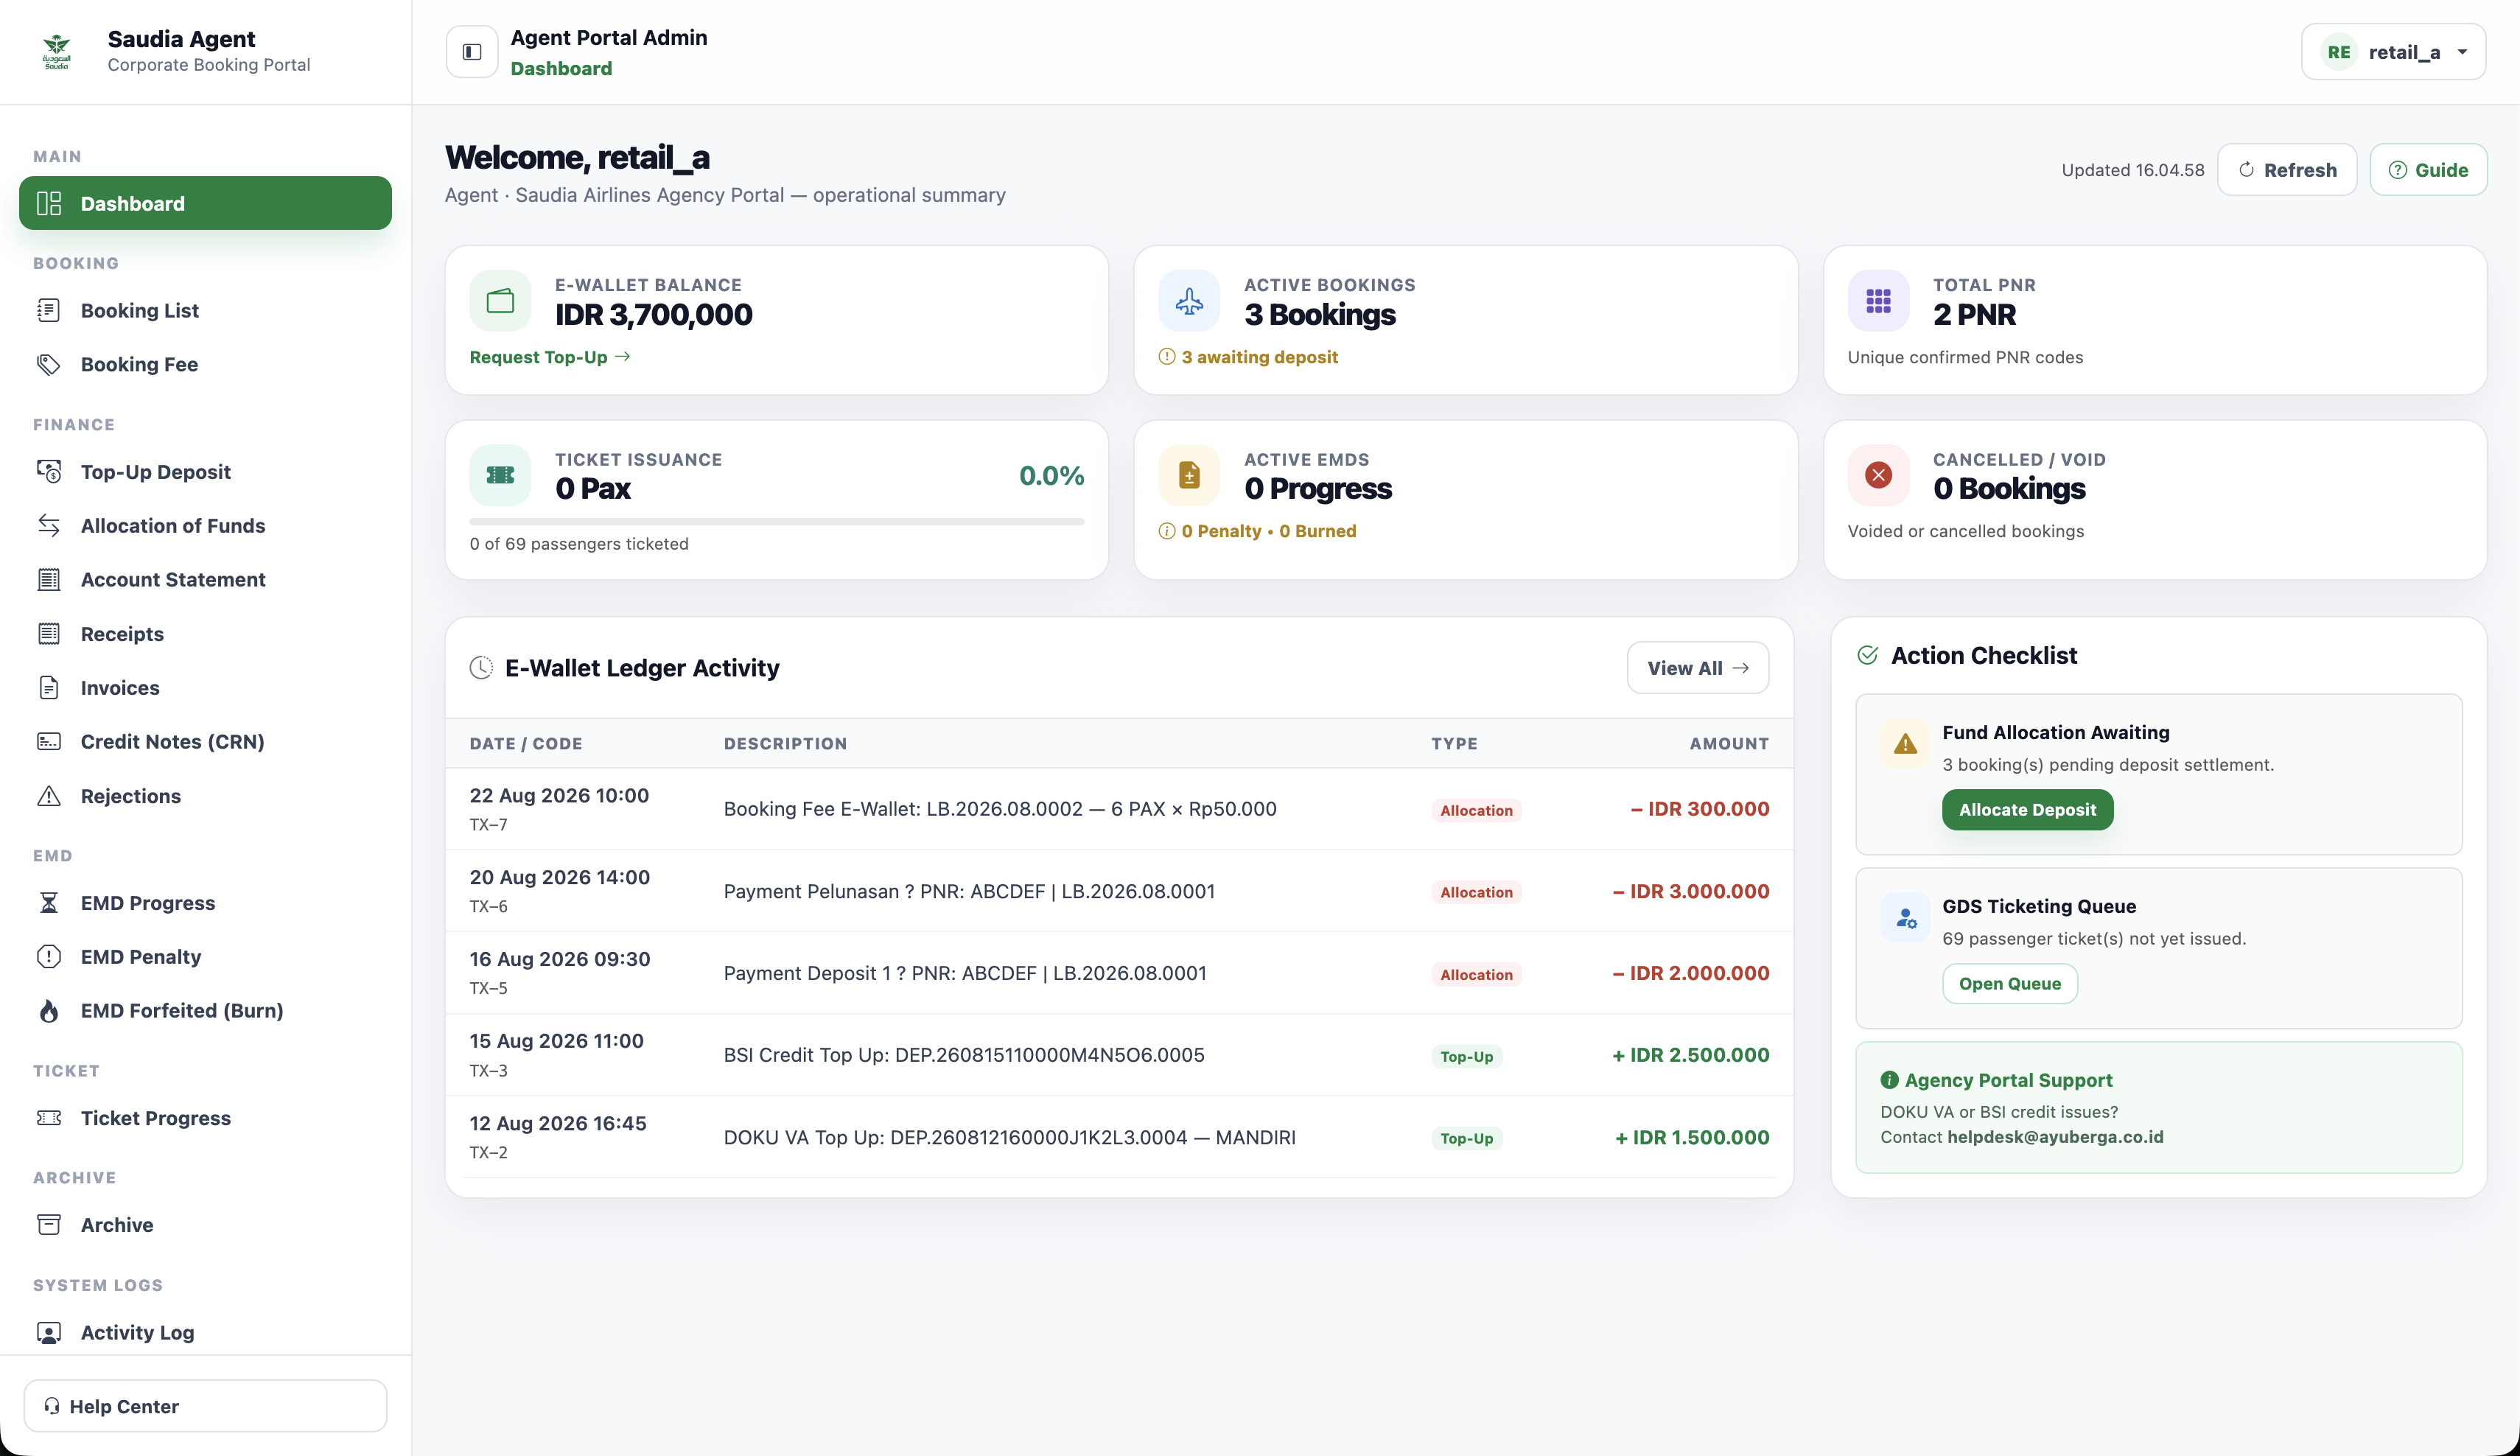Click the Invoices document icon
The height and width of the screenshot is (1456, 2520).
click(49, 688)
